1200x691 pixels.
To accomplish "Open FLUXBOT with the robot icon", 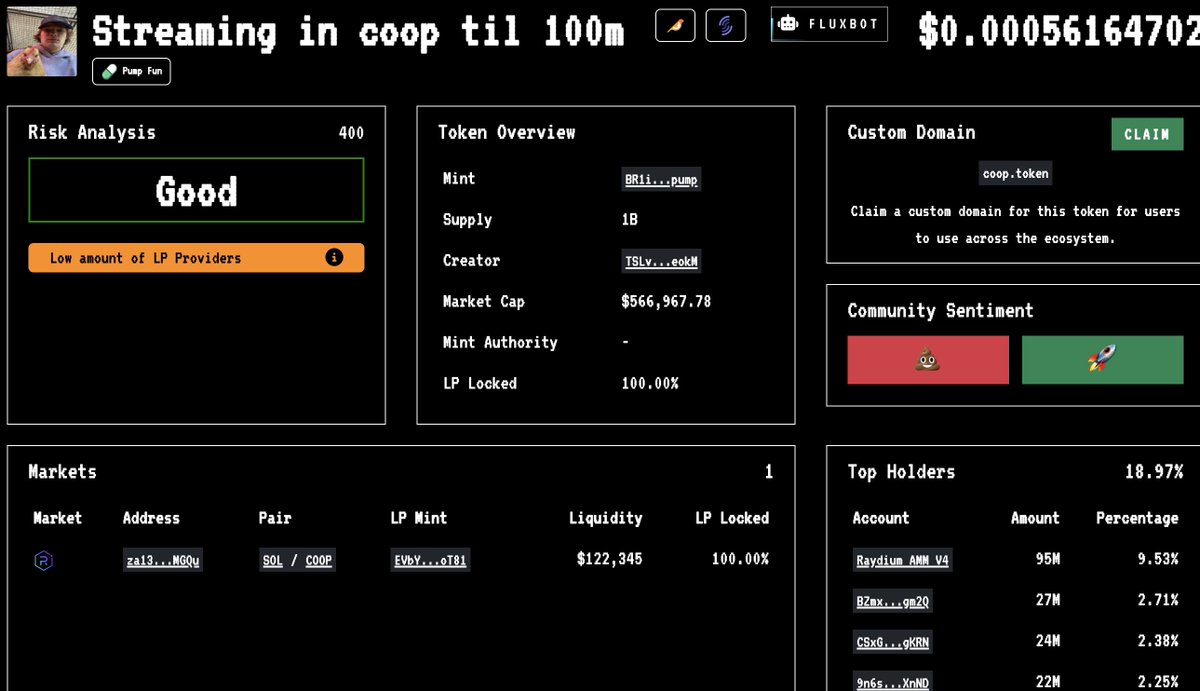I will (x=828, y=24).
